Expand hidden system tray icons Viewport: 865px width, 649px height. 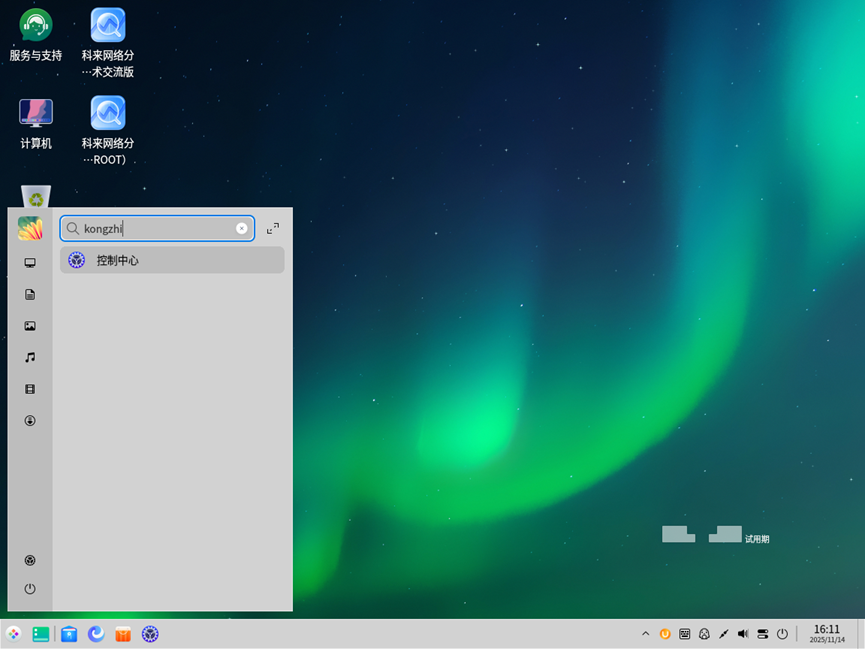click(x=646, y=634)
